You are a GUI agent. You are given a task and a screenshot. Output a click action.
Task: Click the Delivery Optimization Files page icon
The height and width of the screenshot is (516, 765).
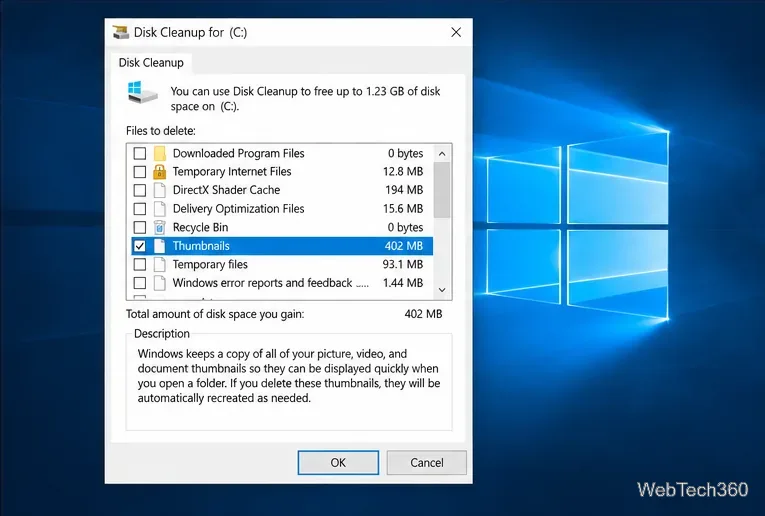(160, 209)
